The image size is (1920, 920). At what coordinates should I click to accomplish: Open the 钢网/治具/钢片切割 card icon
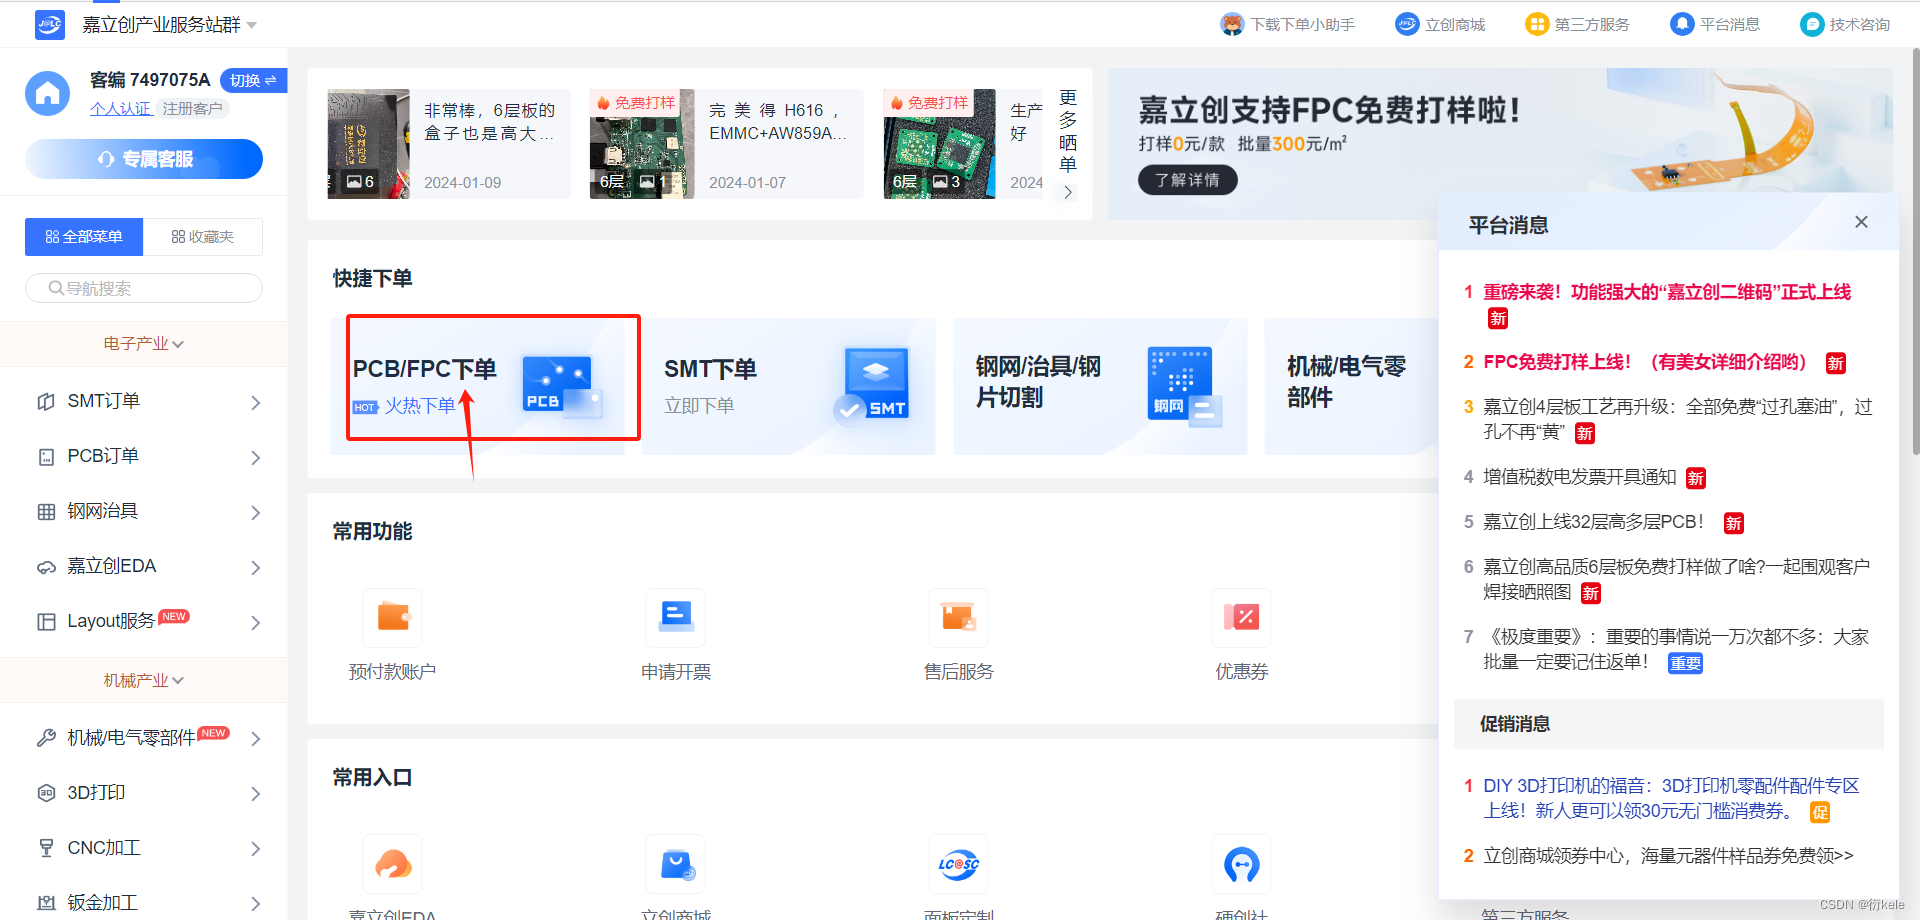point(1185,386)
